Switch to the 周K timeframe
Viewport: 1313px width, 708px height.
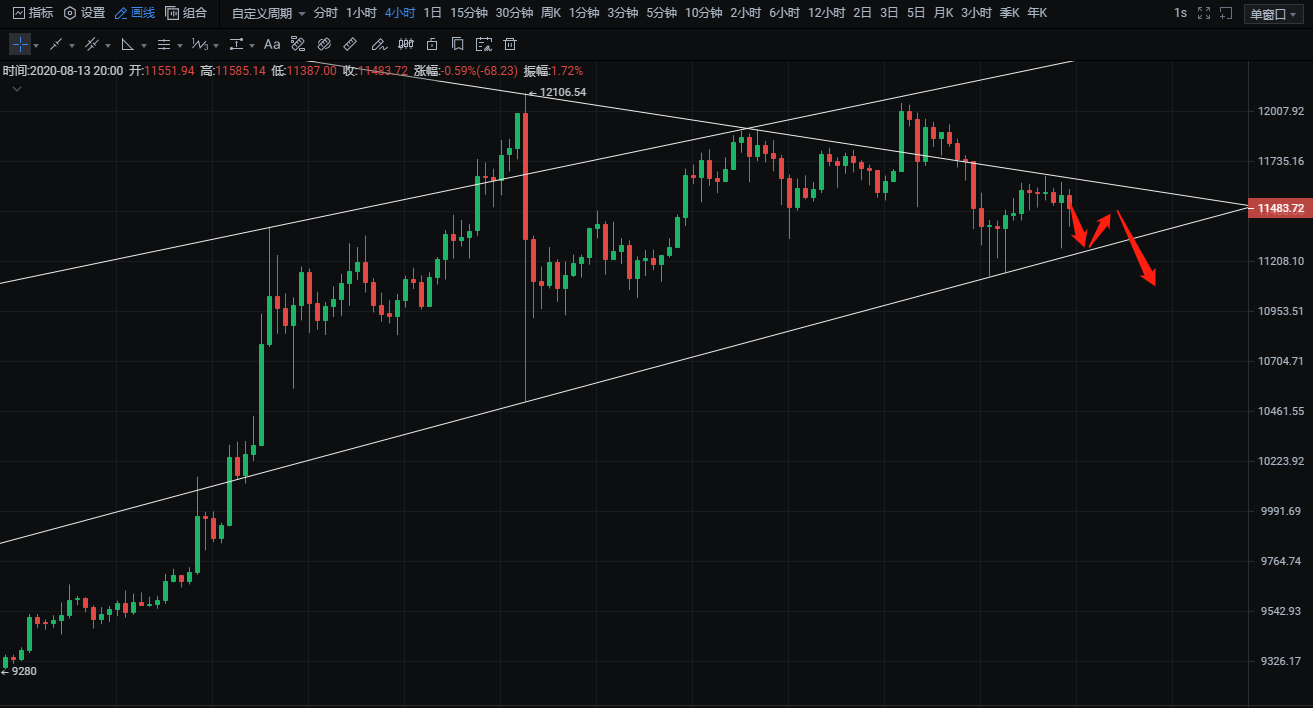[551, 13]
